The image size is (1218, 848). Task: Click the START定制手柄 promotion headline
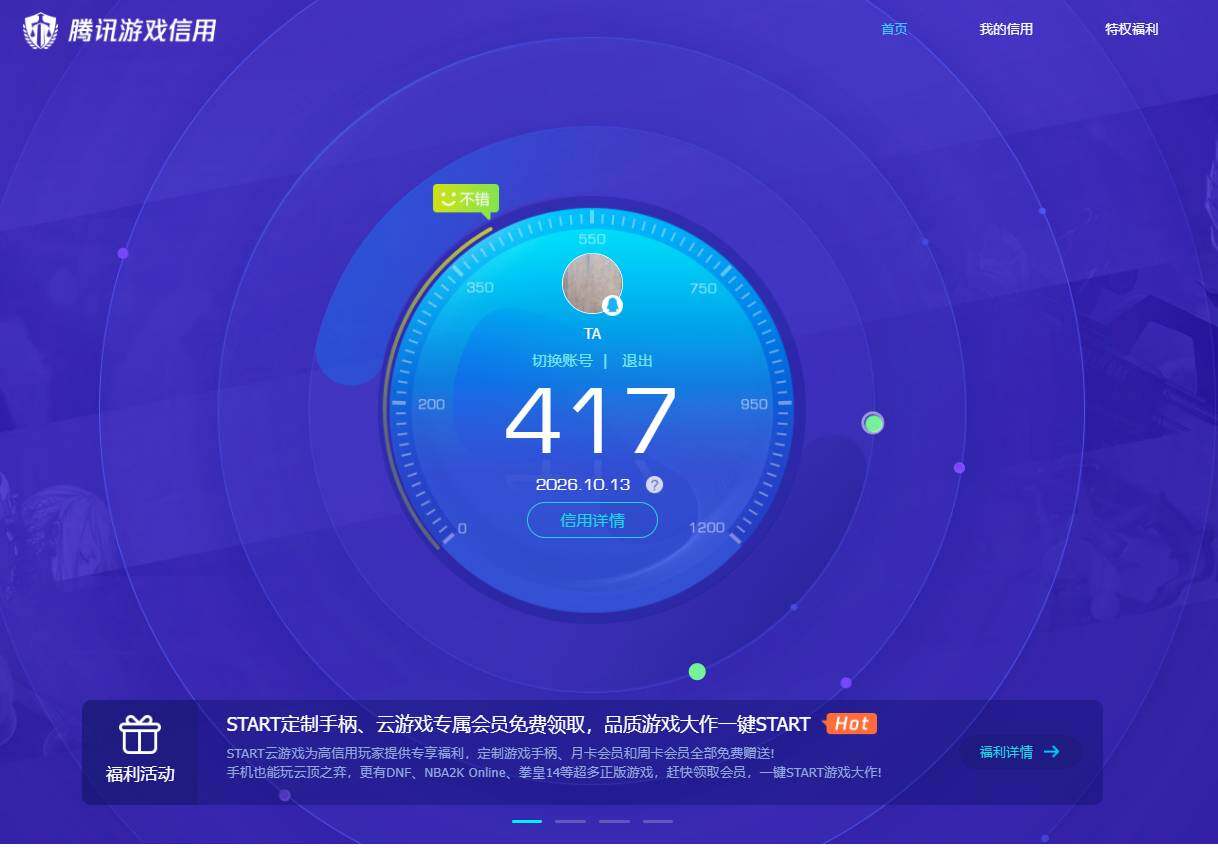(518, 724)
